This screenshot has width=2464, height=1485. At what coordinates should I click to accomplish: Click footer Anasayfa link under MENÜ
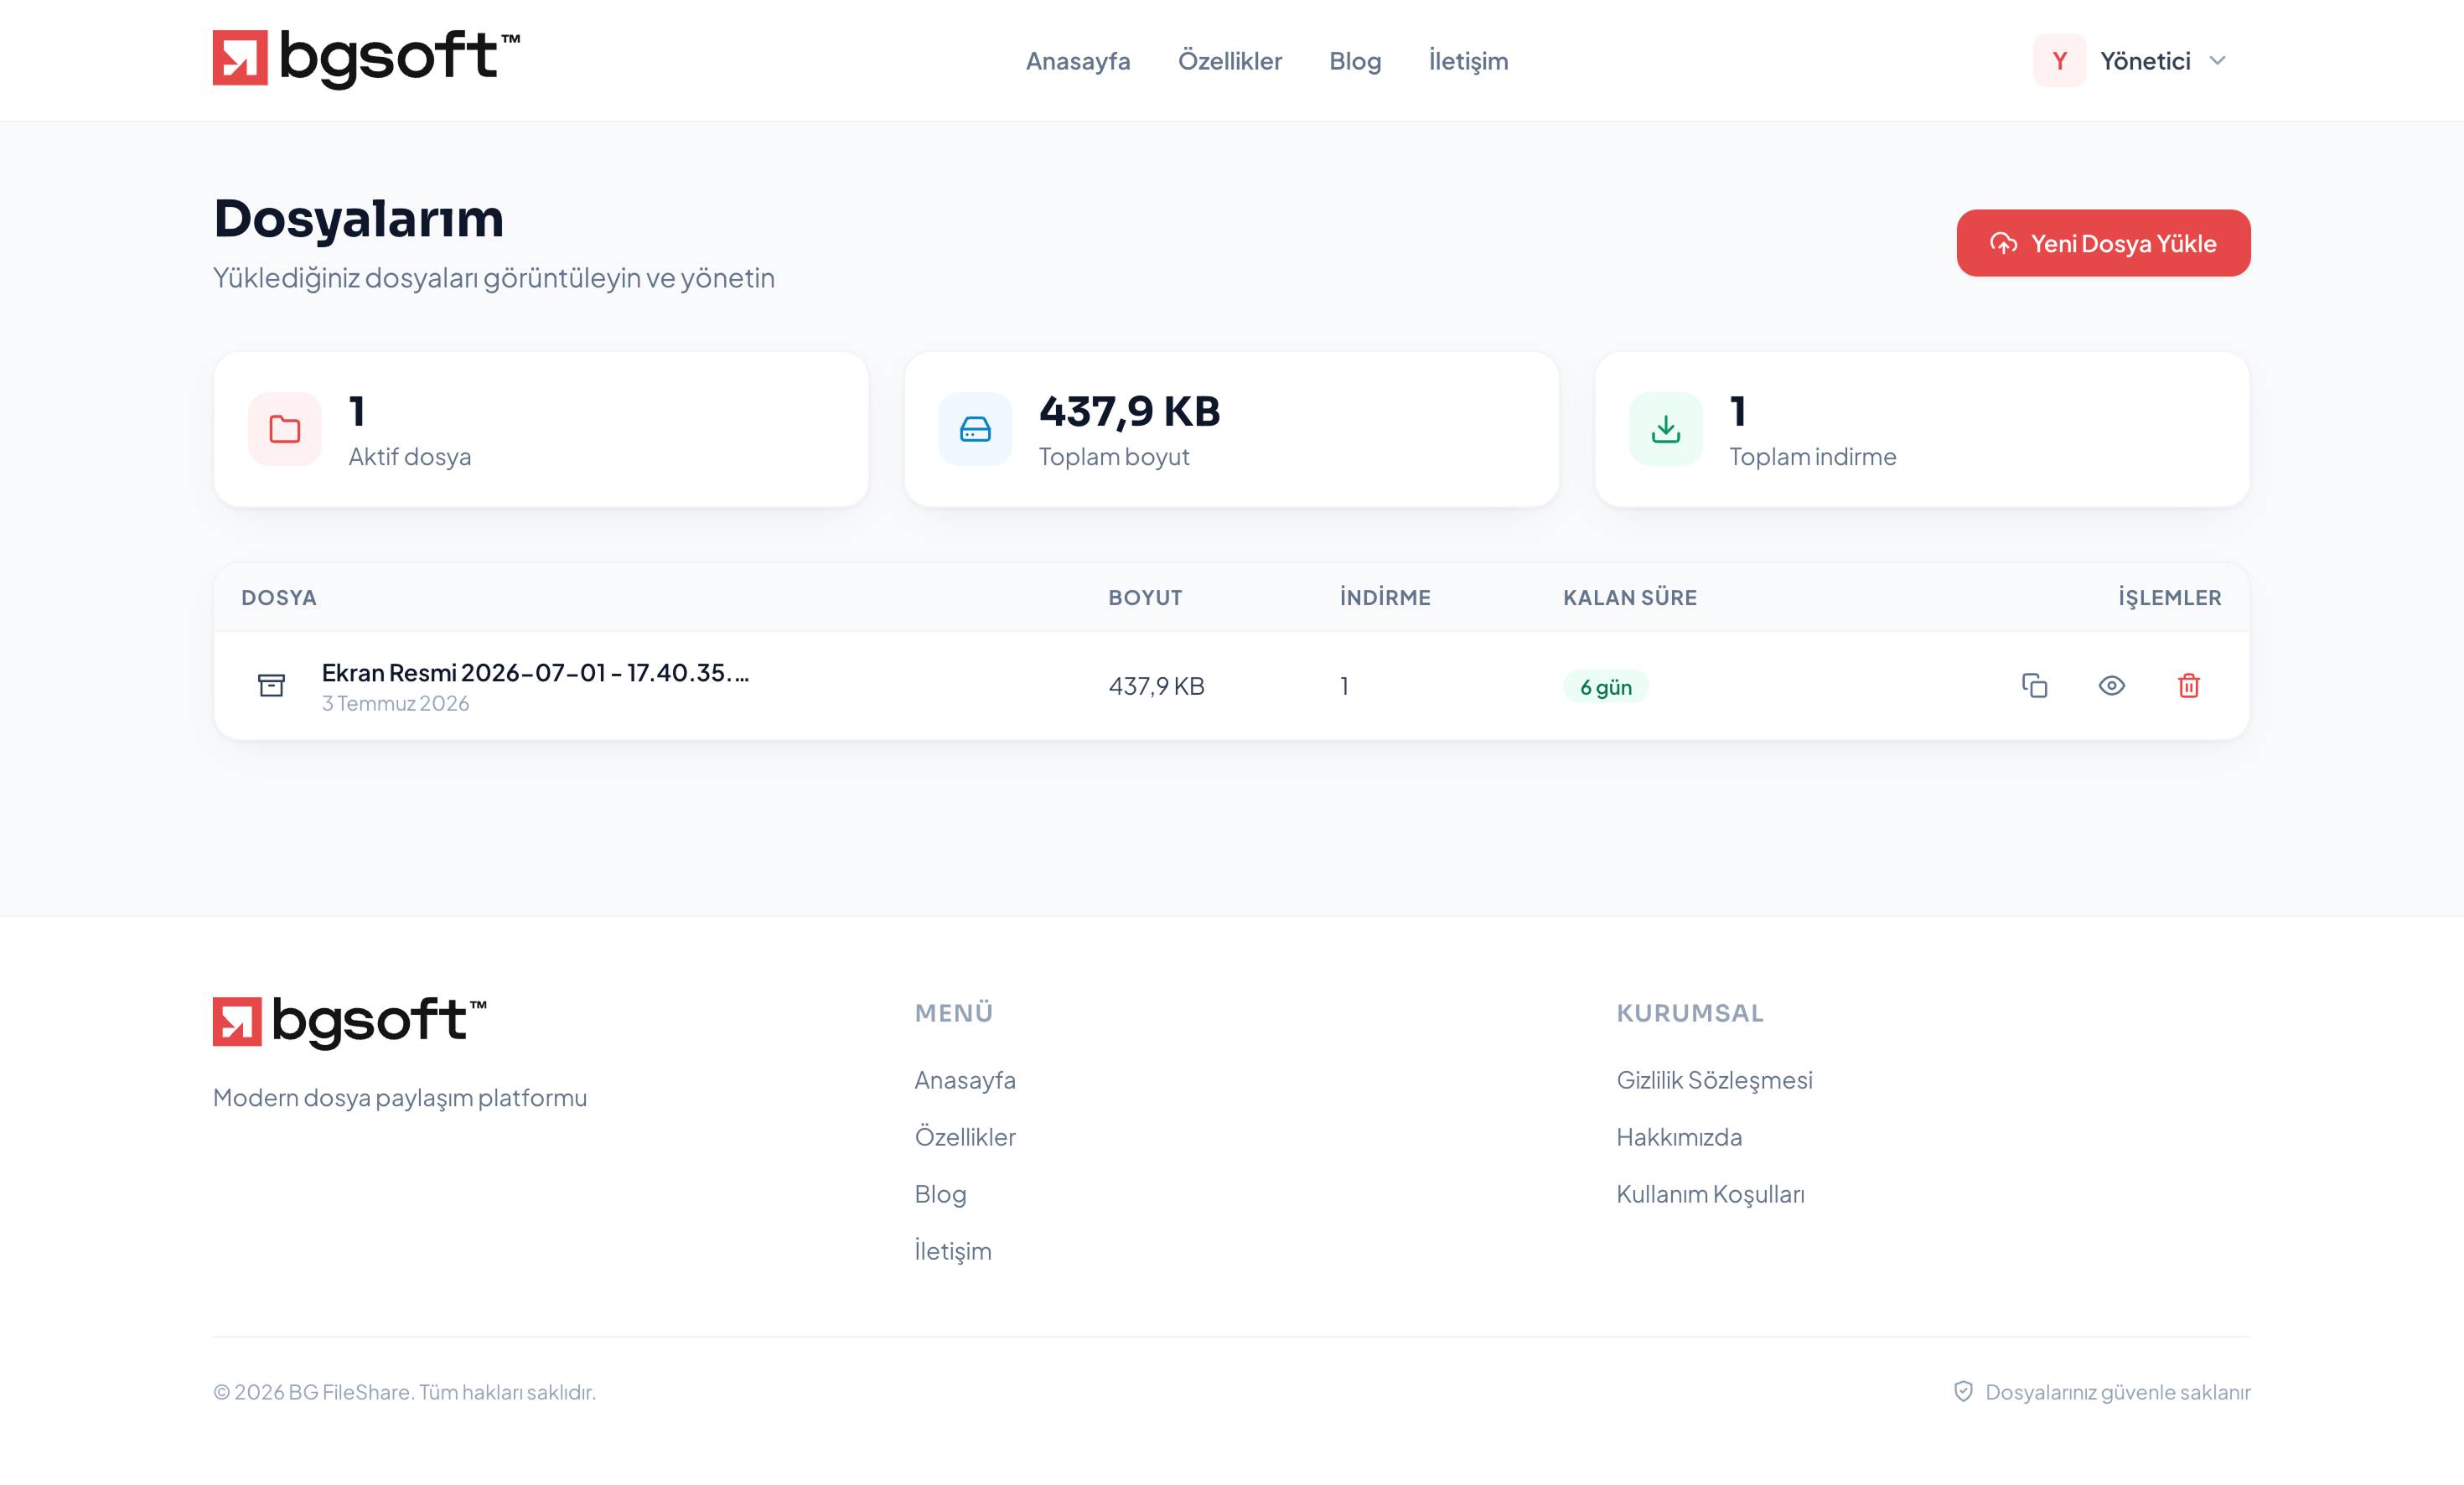coord(965,1080)
